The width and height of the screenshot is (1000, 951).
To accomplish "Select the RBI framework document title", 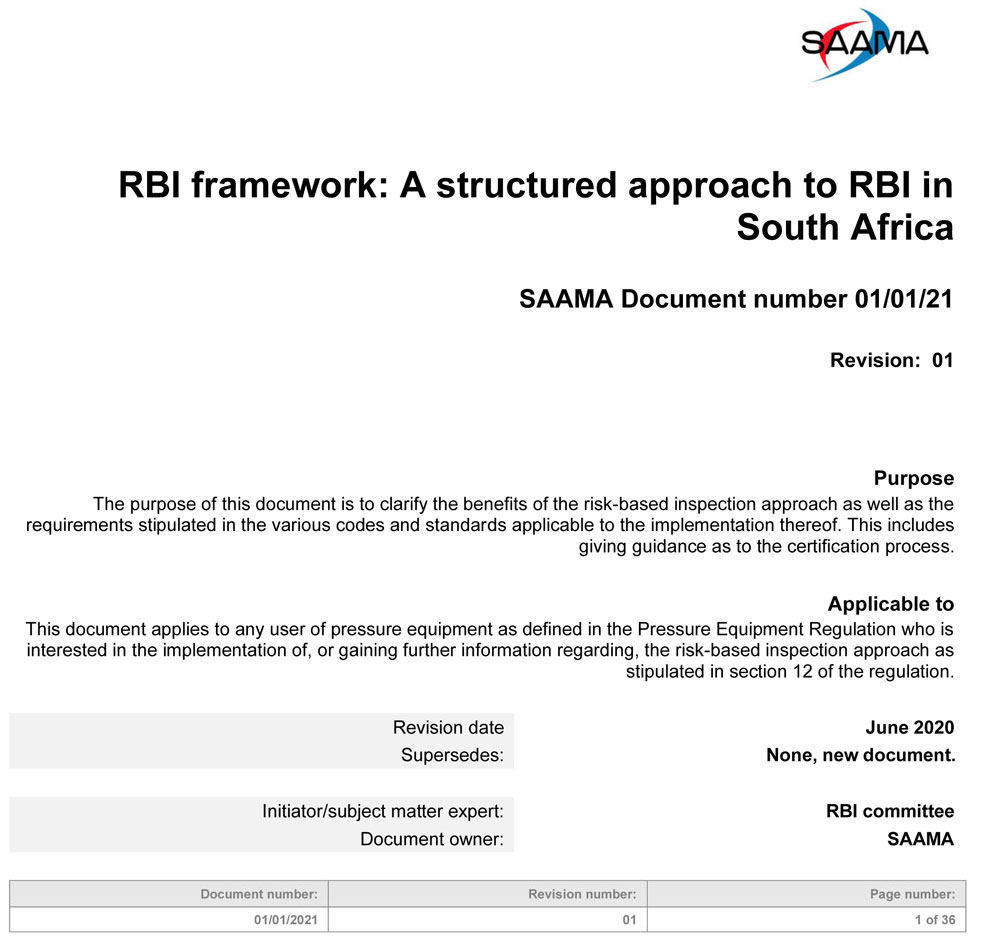I will (x=536, y=205).
